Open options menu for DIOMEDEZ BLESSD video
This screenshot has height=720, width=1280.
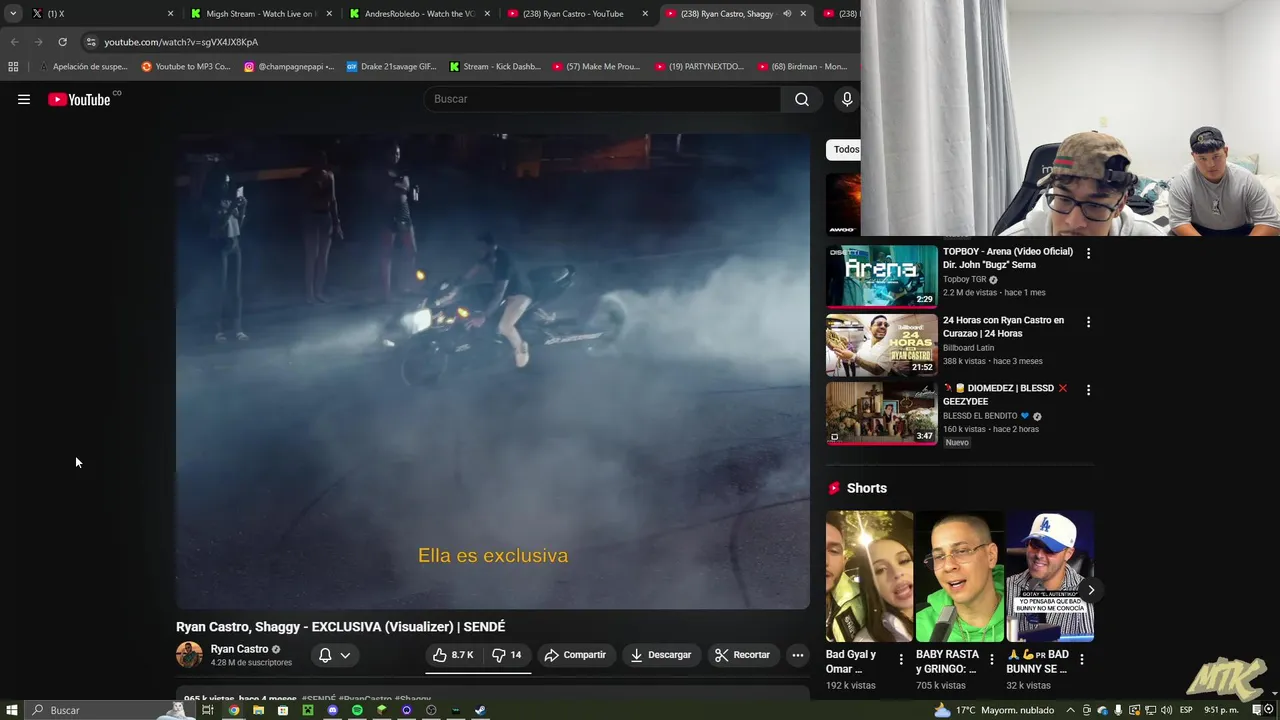point(1088,390)
